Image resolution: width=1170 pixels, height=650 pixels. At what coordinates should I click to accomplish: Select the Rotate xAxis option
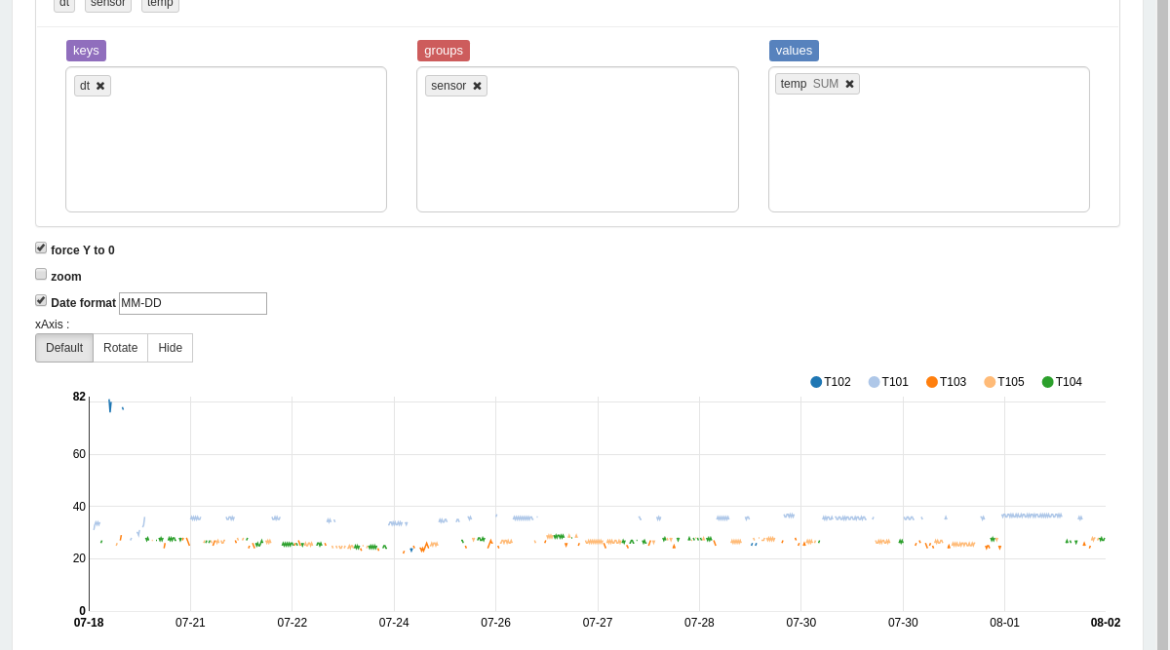point(120,348)
